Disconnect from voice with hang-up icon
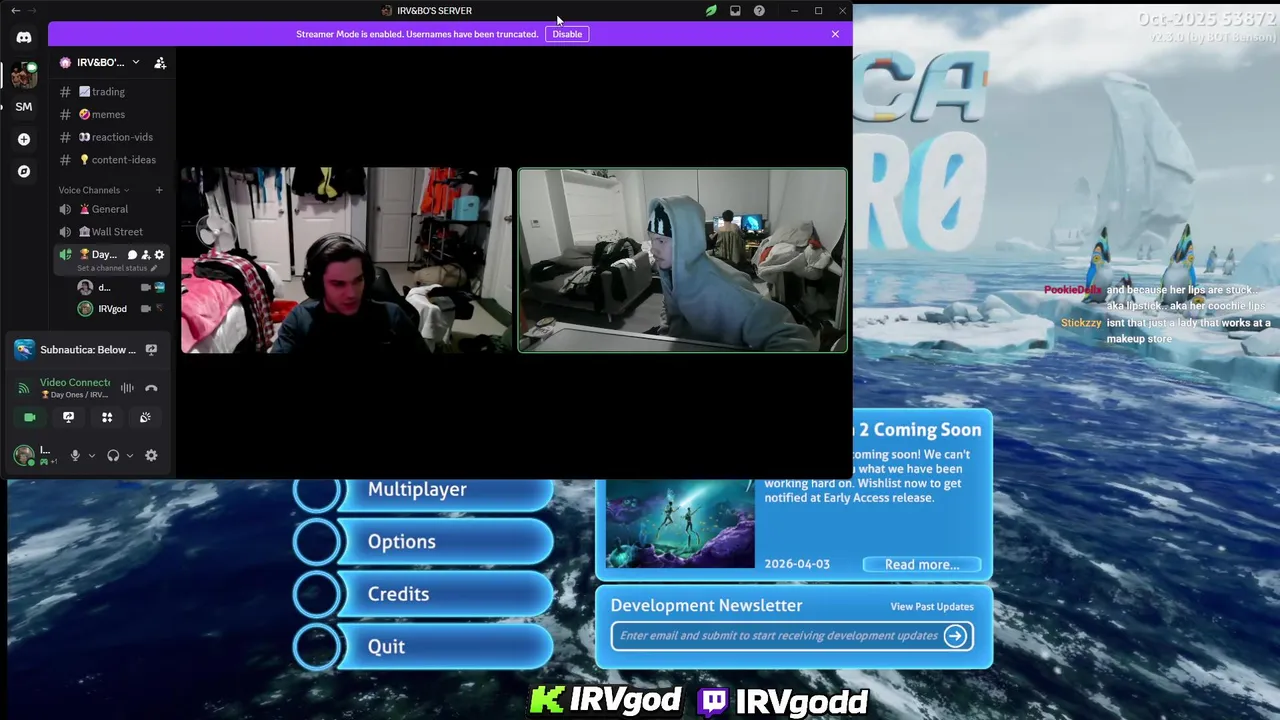 pos(151,388)
